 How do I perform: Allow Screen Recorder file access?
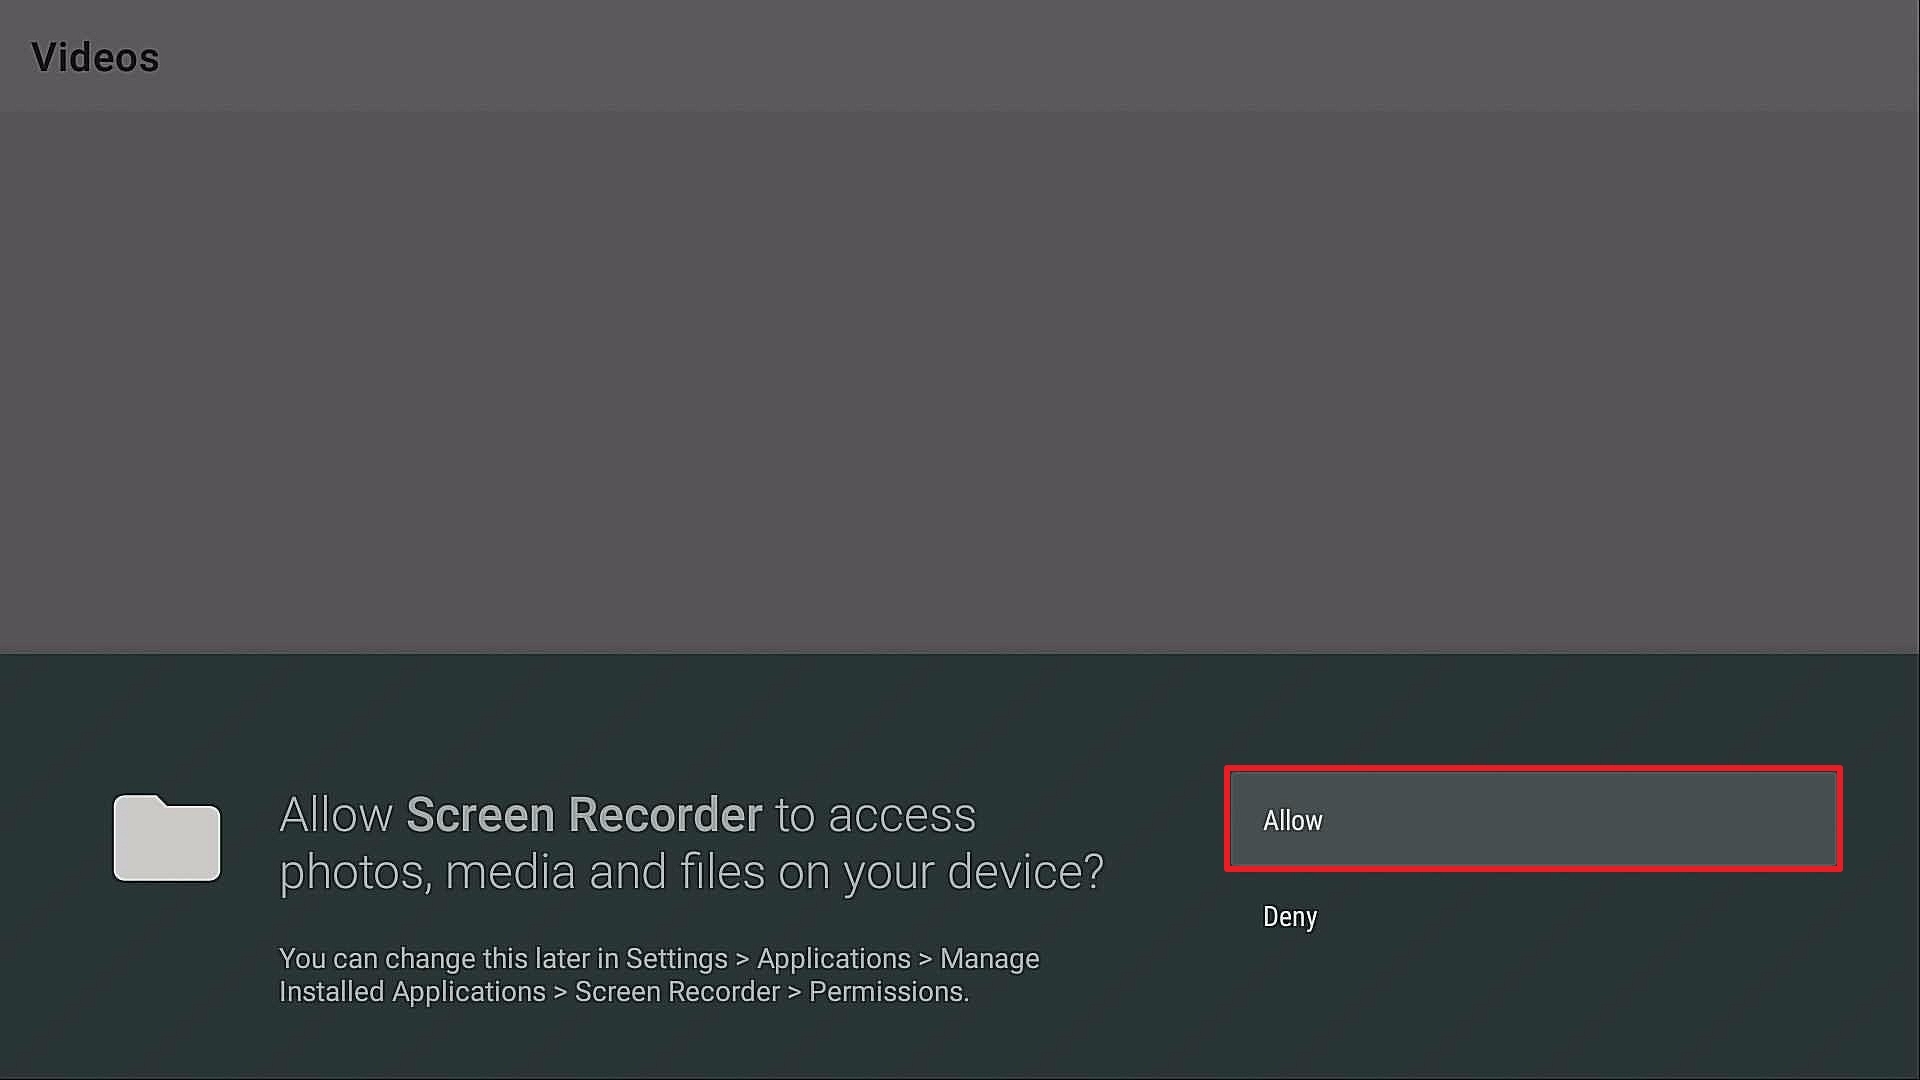tap(1533, 819)
